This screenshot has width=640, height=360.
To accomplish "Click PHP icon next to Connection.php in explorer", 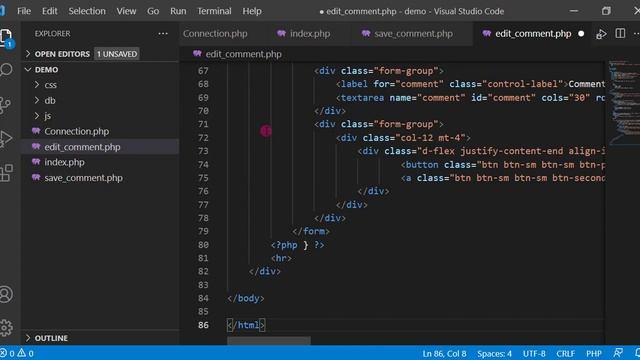I will [36, 131].
